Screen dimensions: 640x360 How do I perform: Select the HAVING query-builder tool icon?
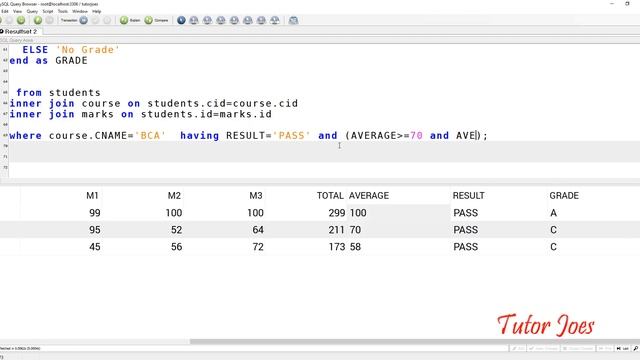(248, 20)
